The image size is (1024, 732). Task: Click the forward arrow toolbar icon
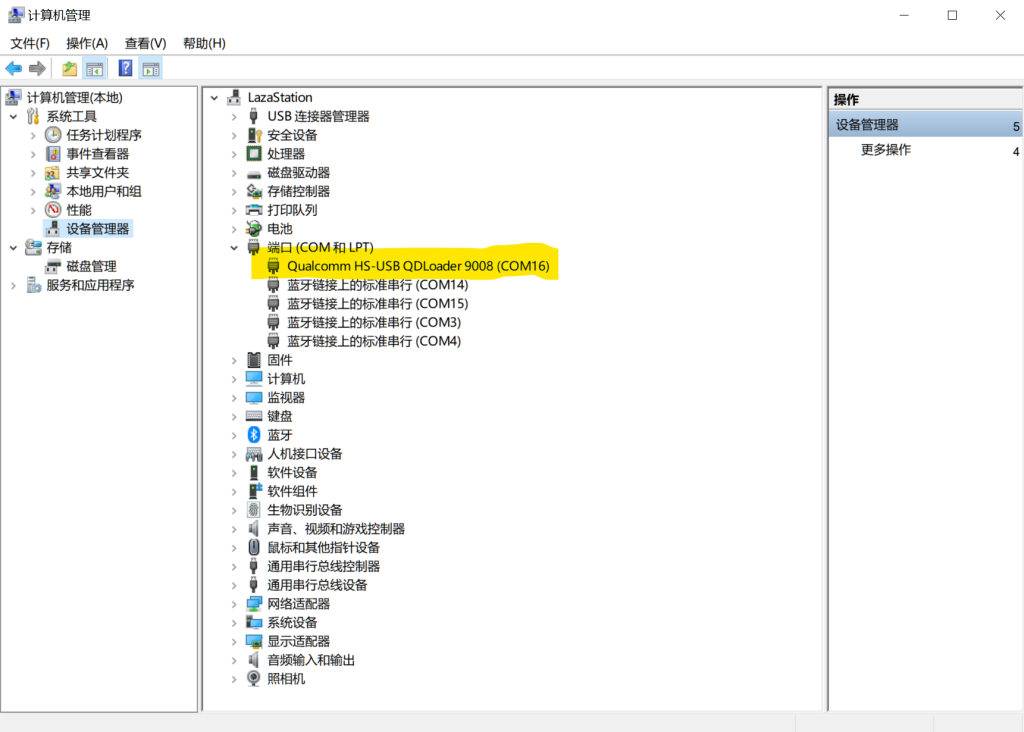[x=37, y=69]
